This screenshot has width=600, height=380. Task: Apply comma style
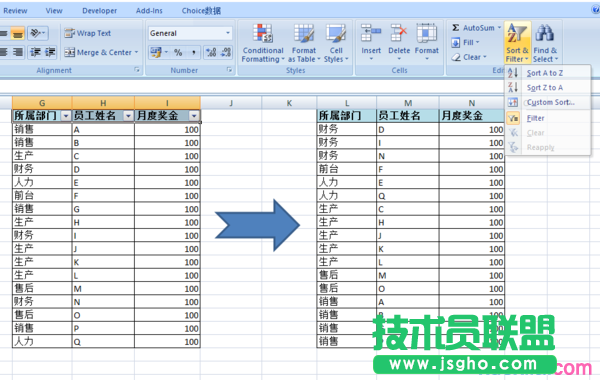click(x=194, y=52)
